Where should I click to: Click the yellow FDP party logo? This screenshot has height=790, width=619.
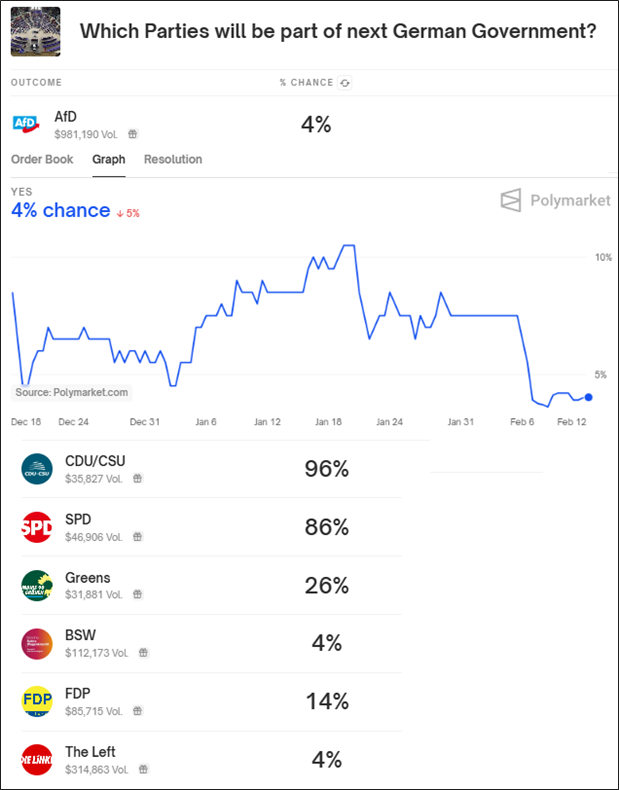click(36, 701)
